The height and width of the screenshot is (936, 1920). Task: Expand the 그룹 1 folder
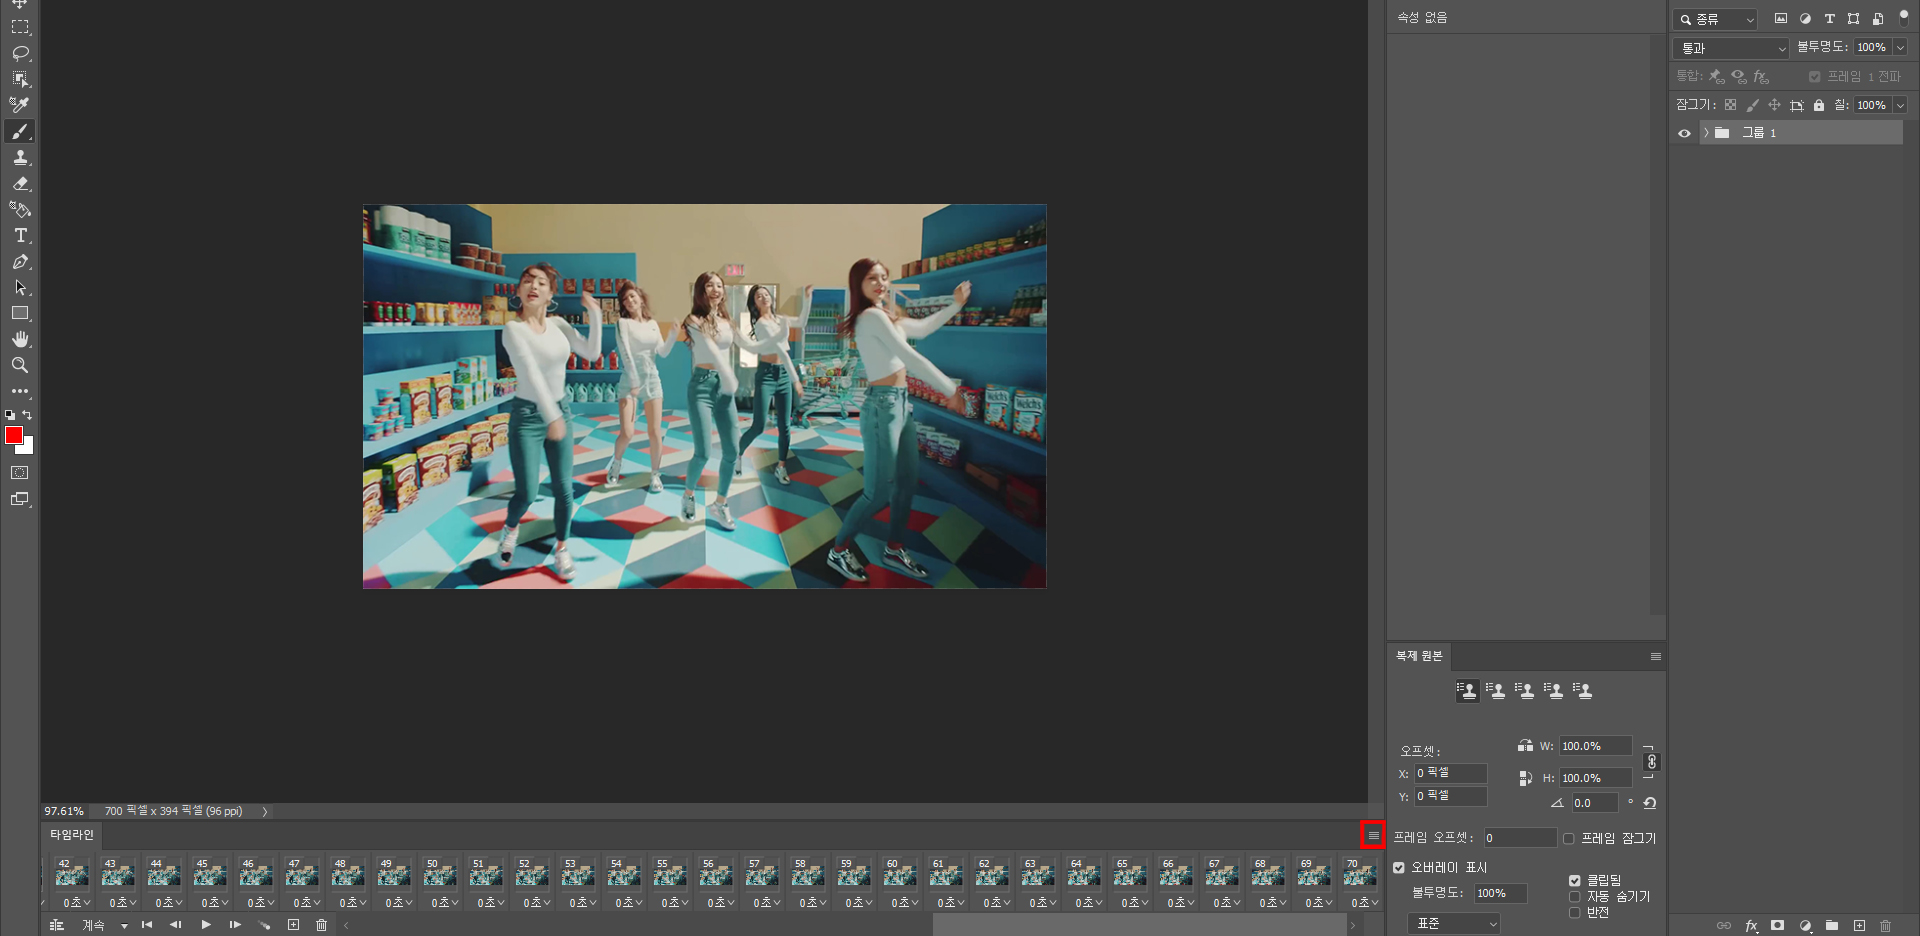coord(1706,133)
